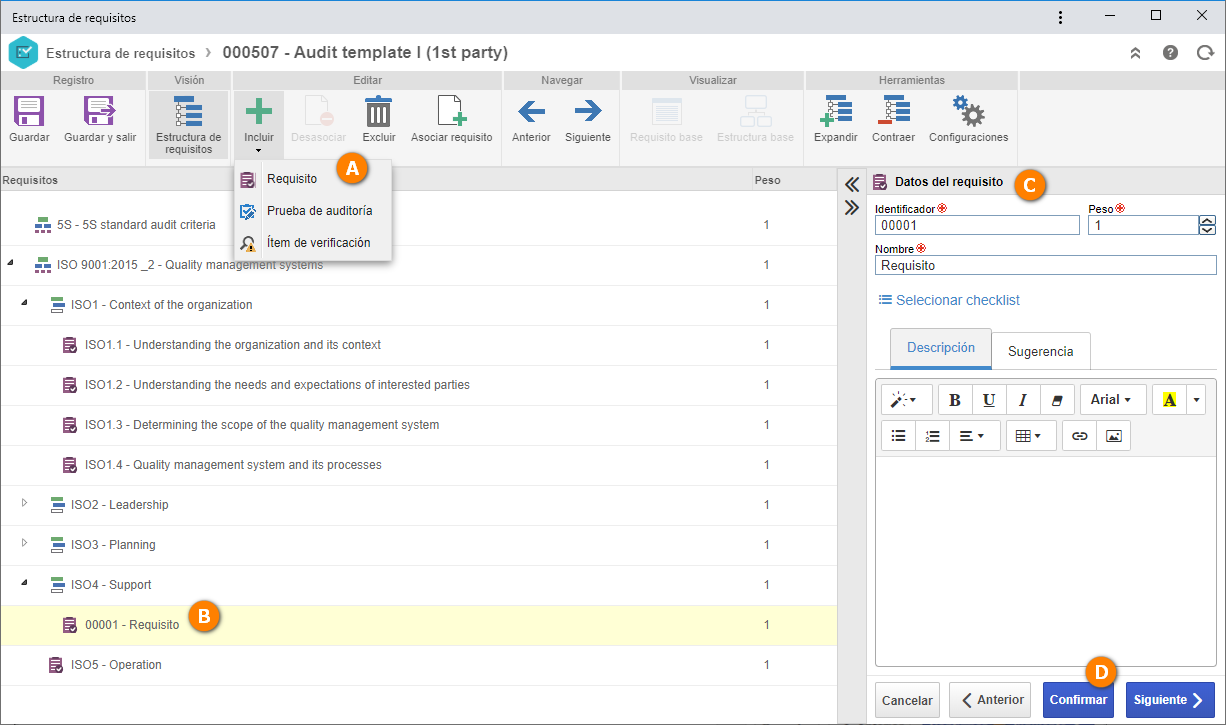
Task: Click the Anterior button in panel
Action: tap(989, 700)
